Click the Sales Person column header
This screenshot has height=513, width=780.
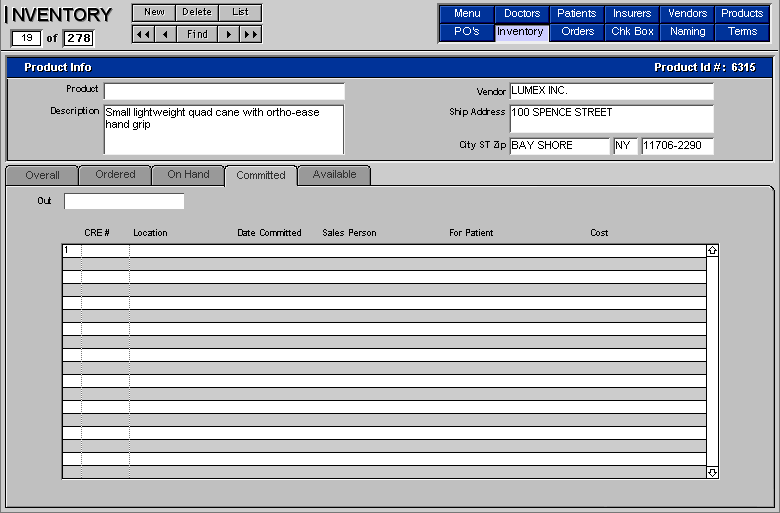point(349,233)
